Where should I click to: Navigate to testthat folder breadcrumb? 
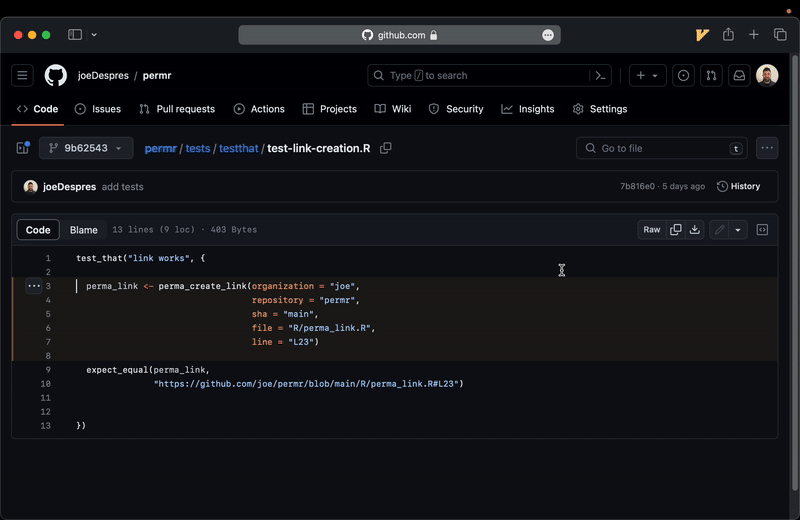(x=239, y=148)
